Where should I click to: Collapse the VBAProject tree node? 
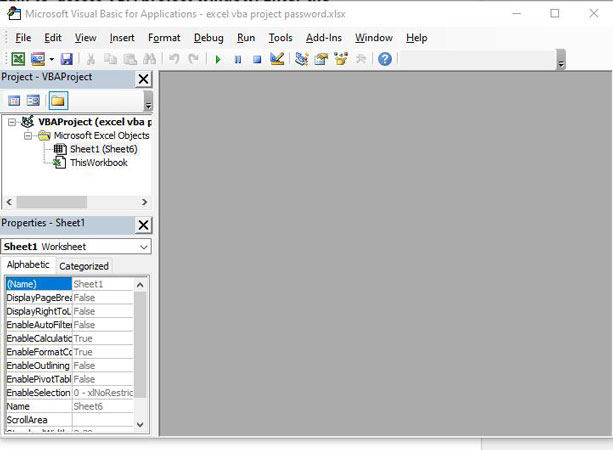(x=12, y=122)
